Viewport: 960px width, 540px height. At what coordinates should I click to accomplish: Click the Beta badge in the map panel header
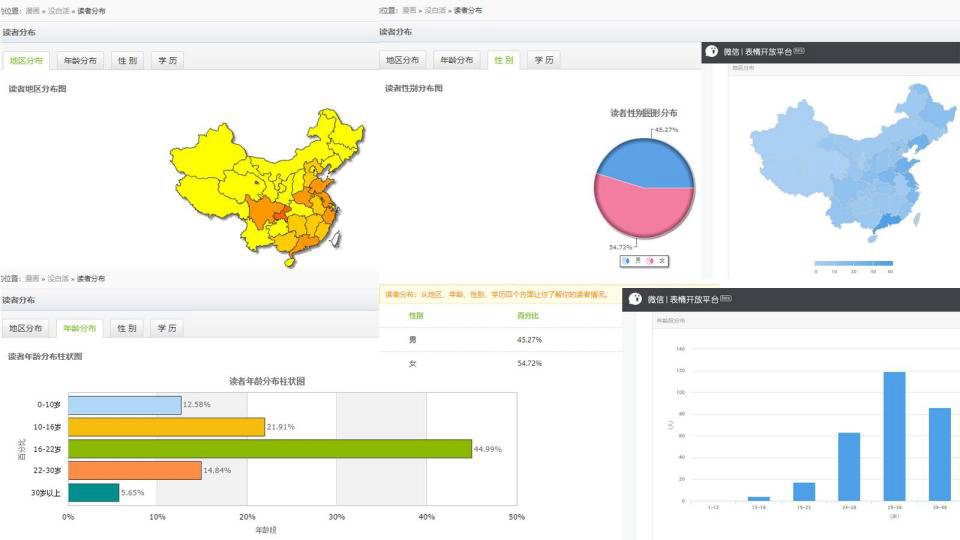(x=798, y=51)
